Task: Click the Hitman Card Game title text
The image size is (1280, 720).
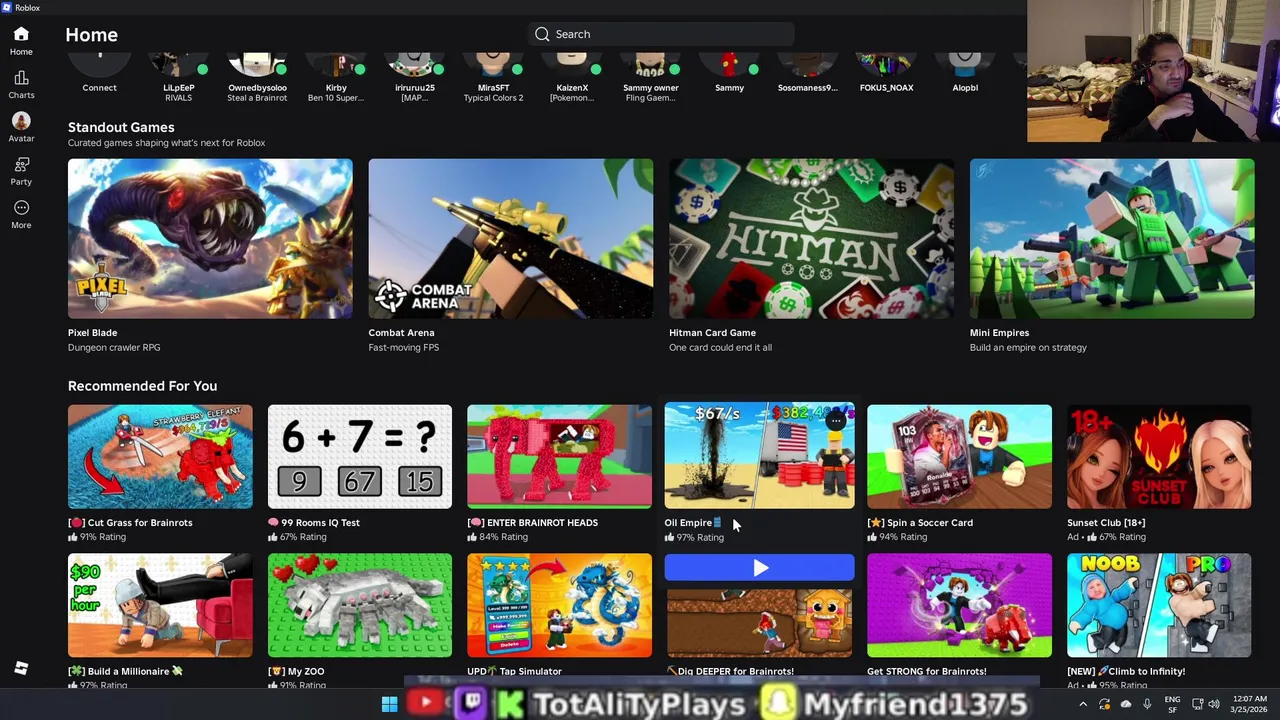Action: coord(712,333)
